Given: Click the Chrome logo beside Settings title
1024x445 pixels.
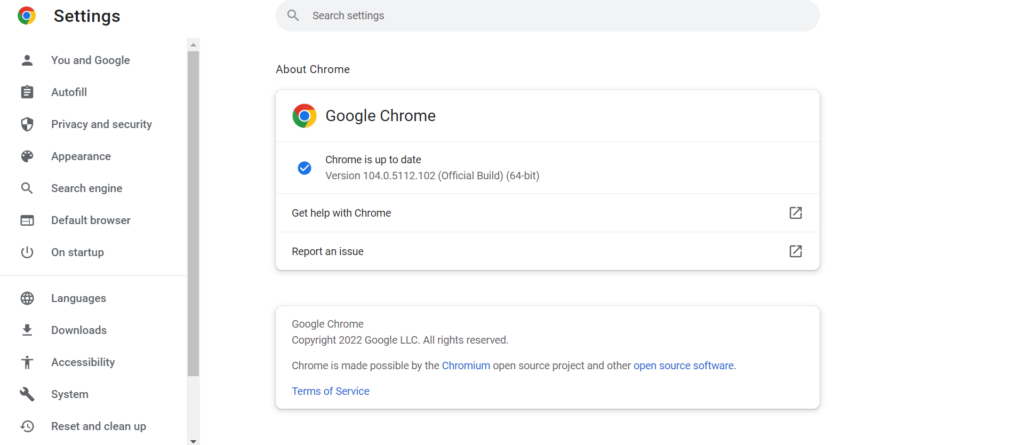Looking at the screenshot, I should pyautogui.click(x=27, y=16).
